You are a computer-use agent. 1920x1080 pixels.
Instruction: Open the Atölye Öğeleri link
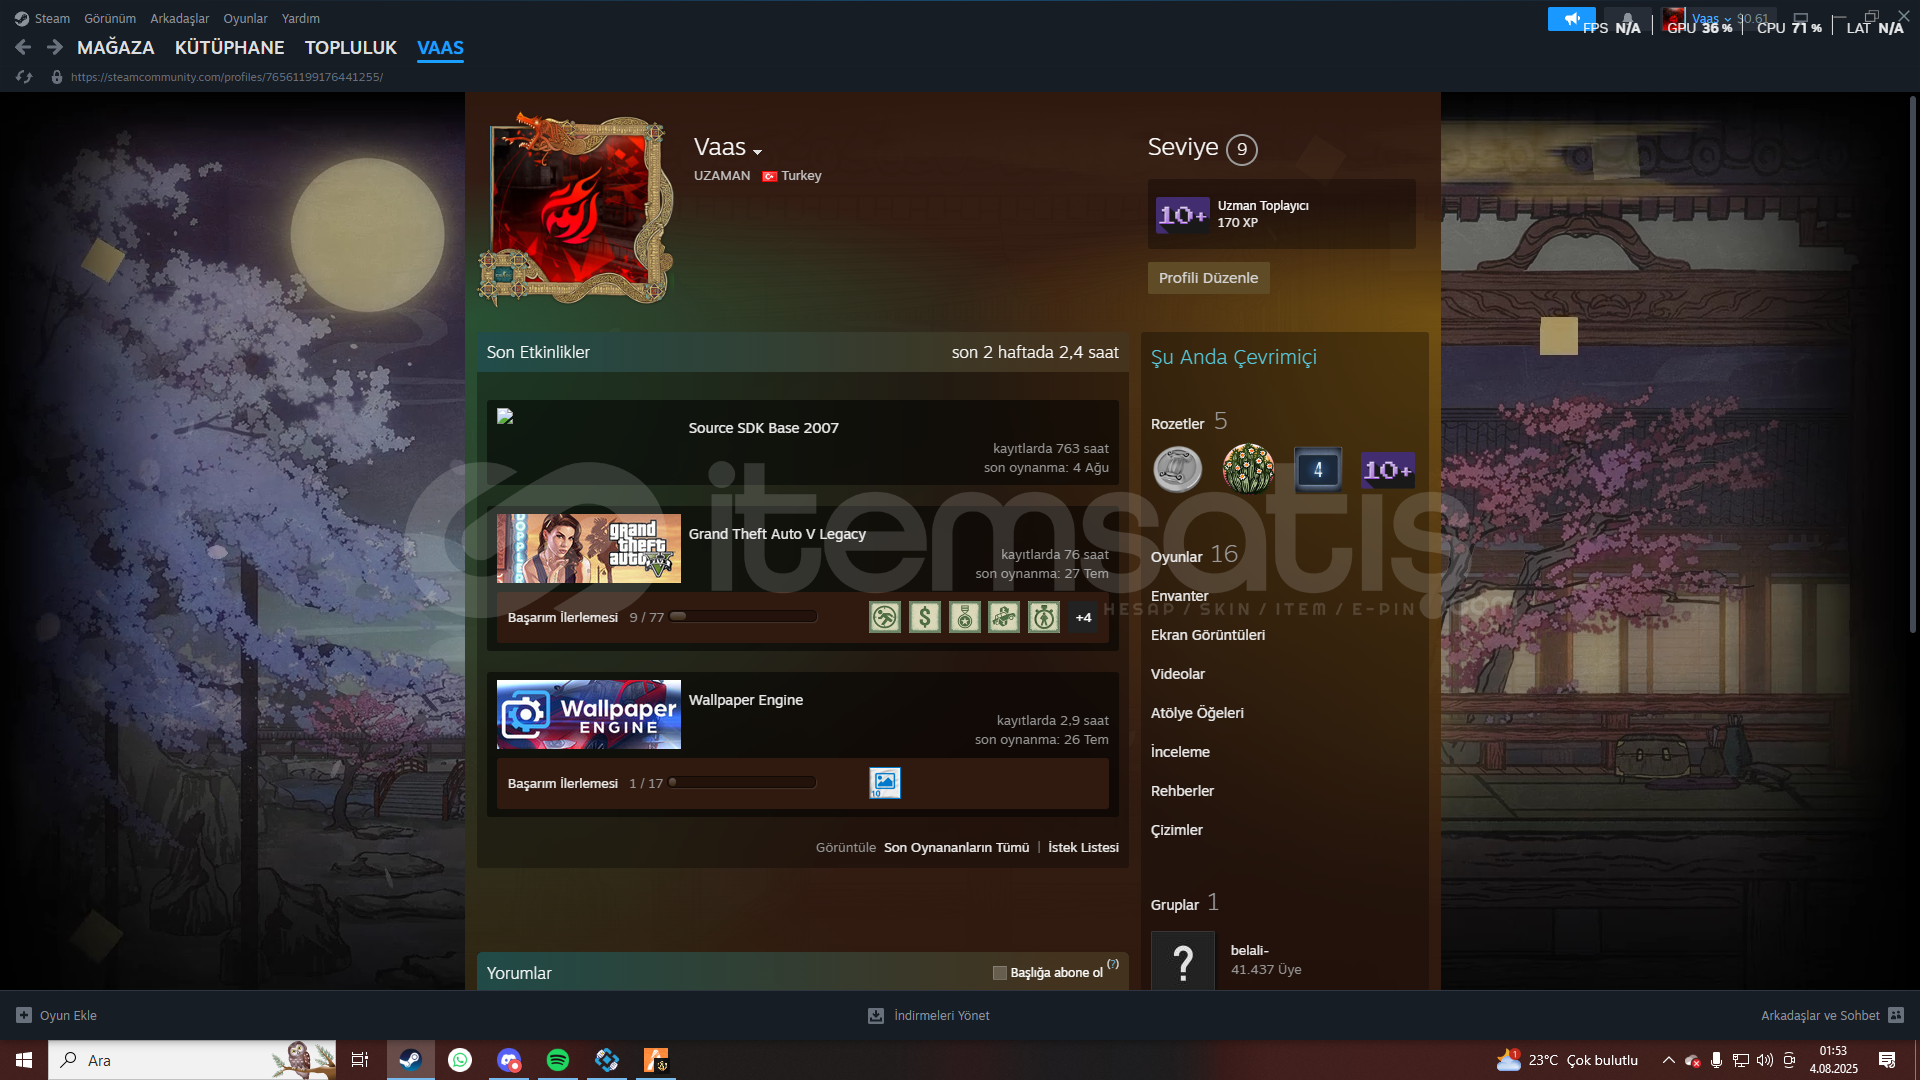(x=1197, y=713)
